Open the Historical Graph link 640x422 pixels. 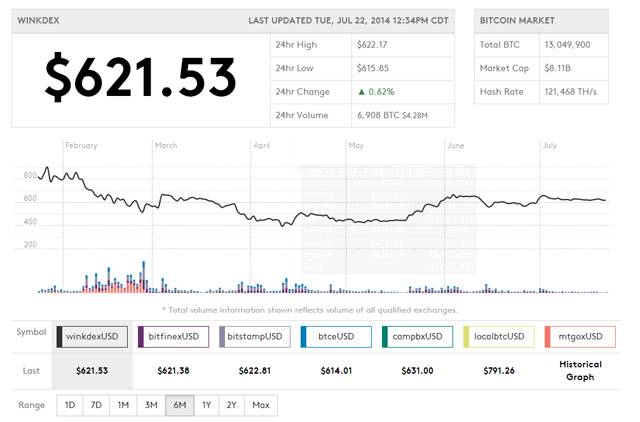pos(580,371)
